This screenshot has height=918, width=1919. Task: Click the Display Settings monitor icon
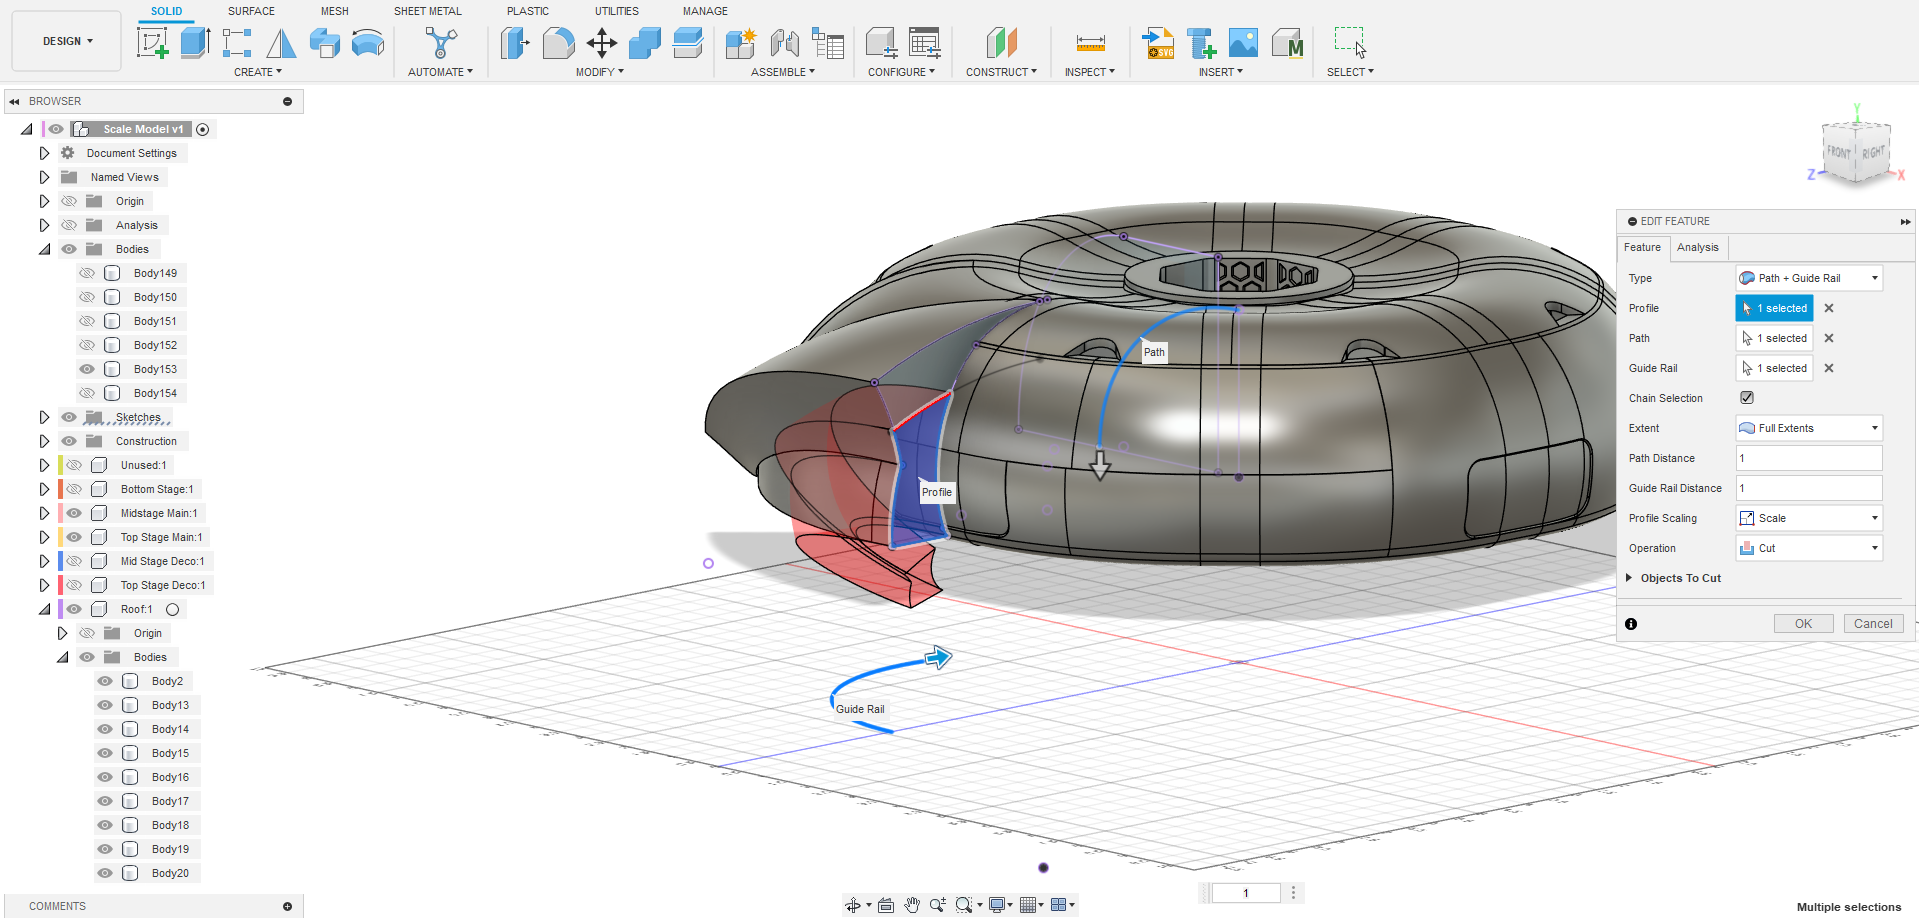coord(997,905)
